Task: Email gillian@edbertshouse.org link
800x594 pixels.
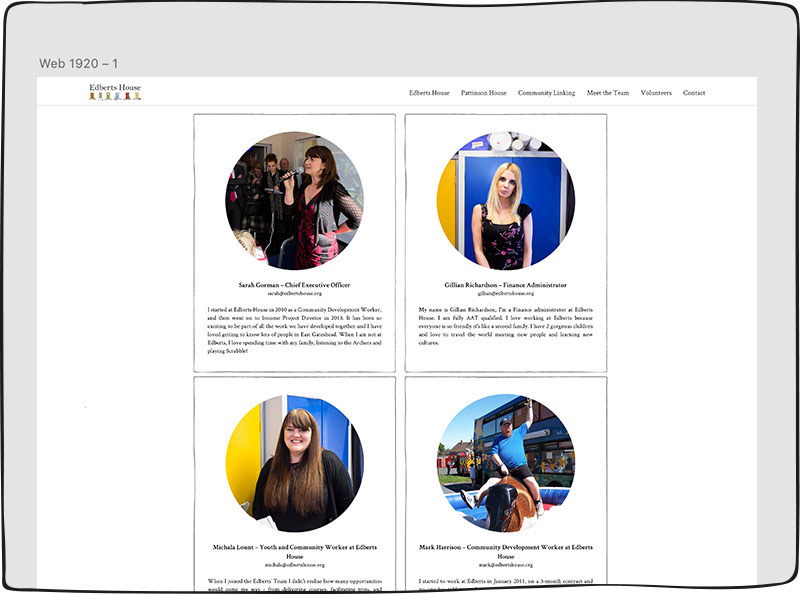Action: point(506,293)
